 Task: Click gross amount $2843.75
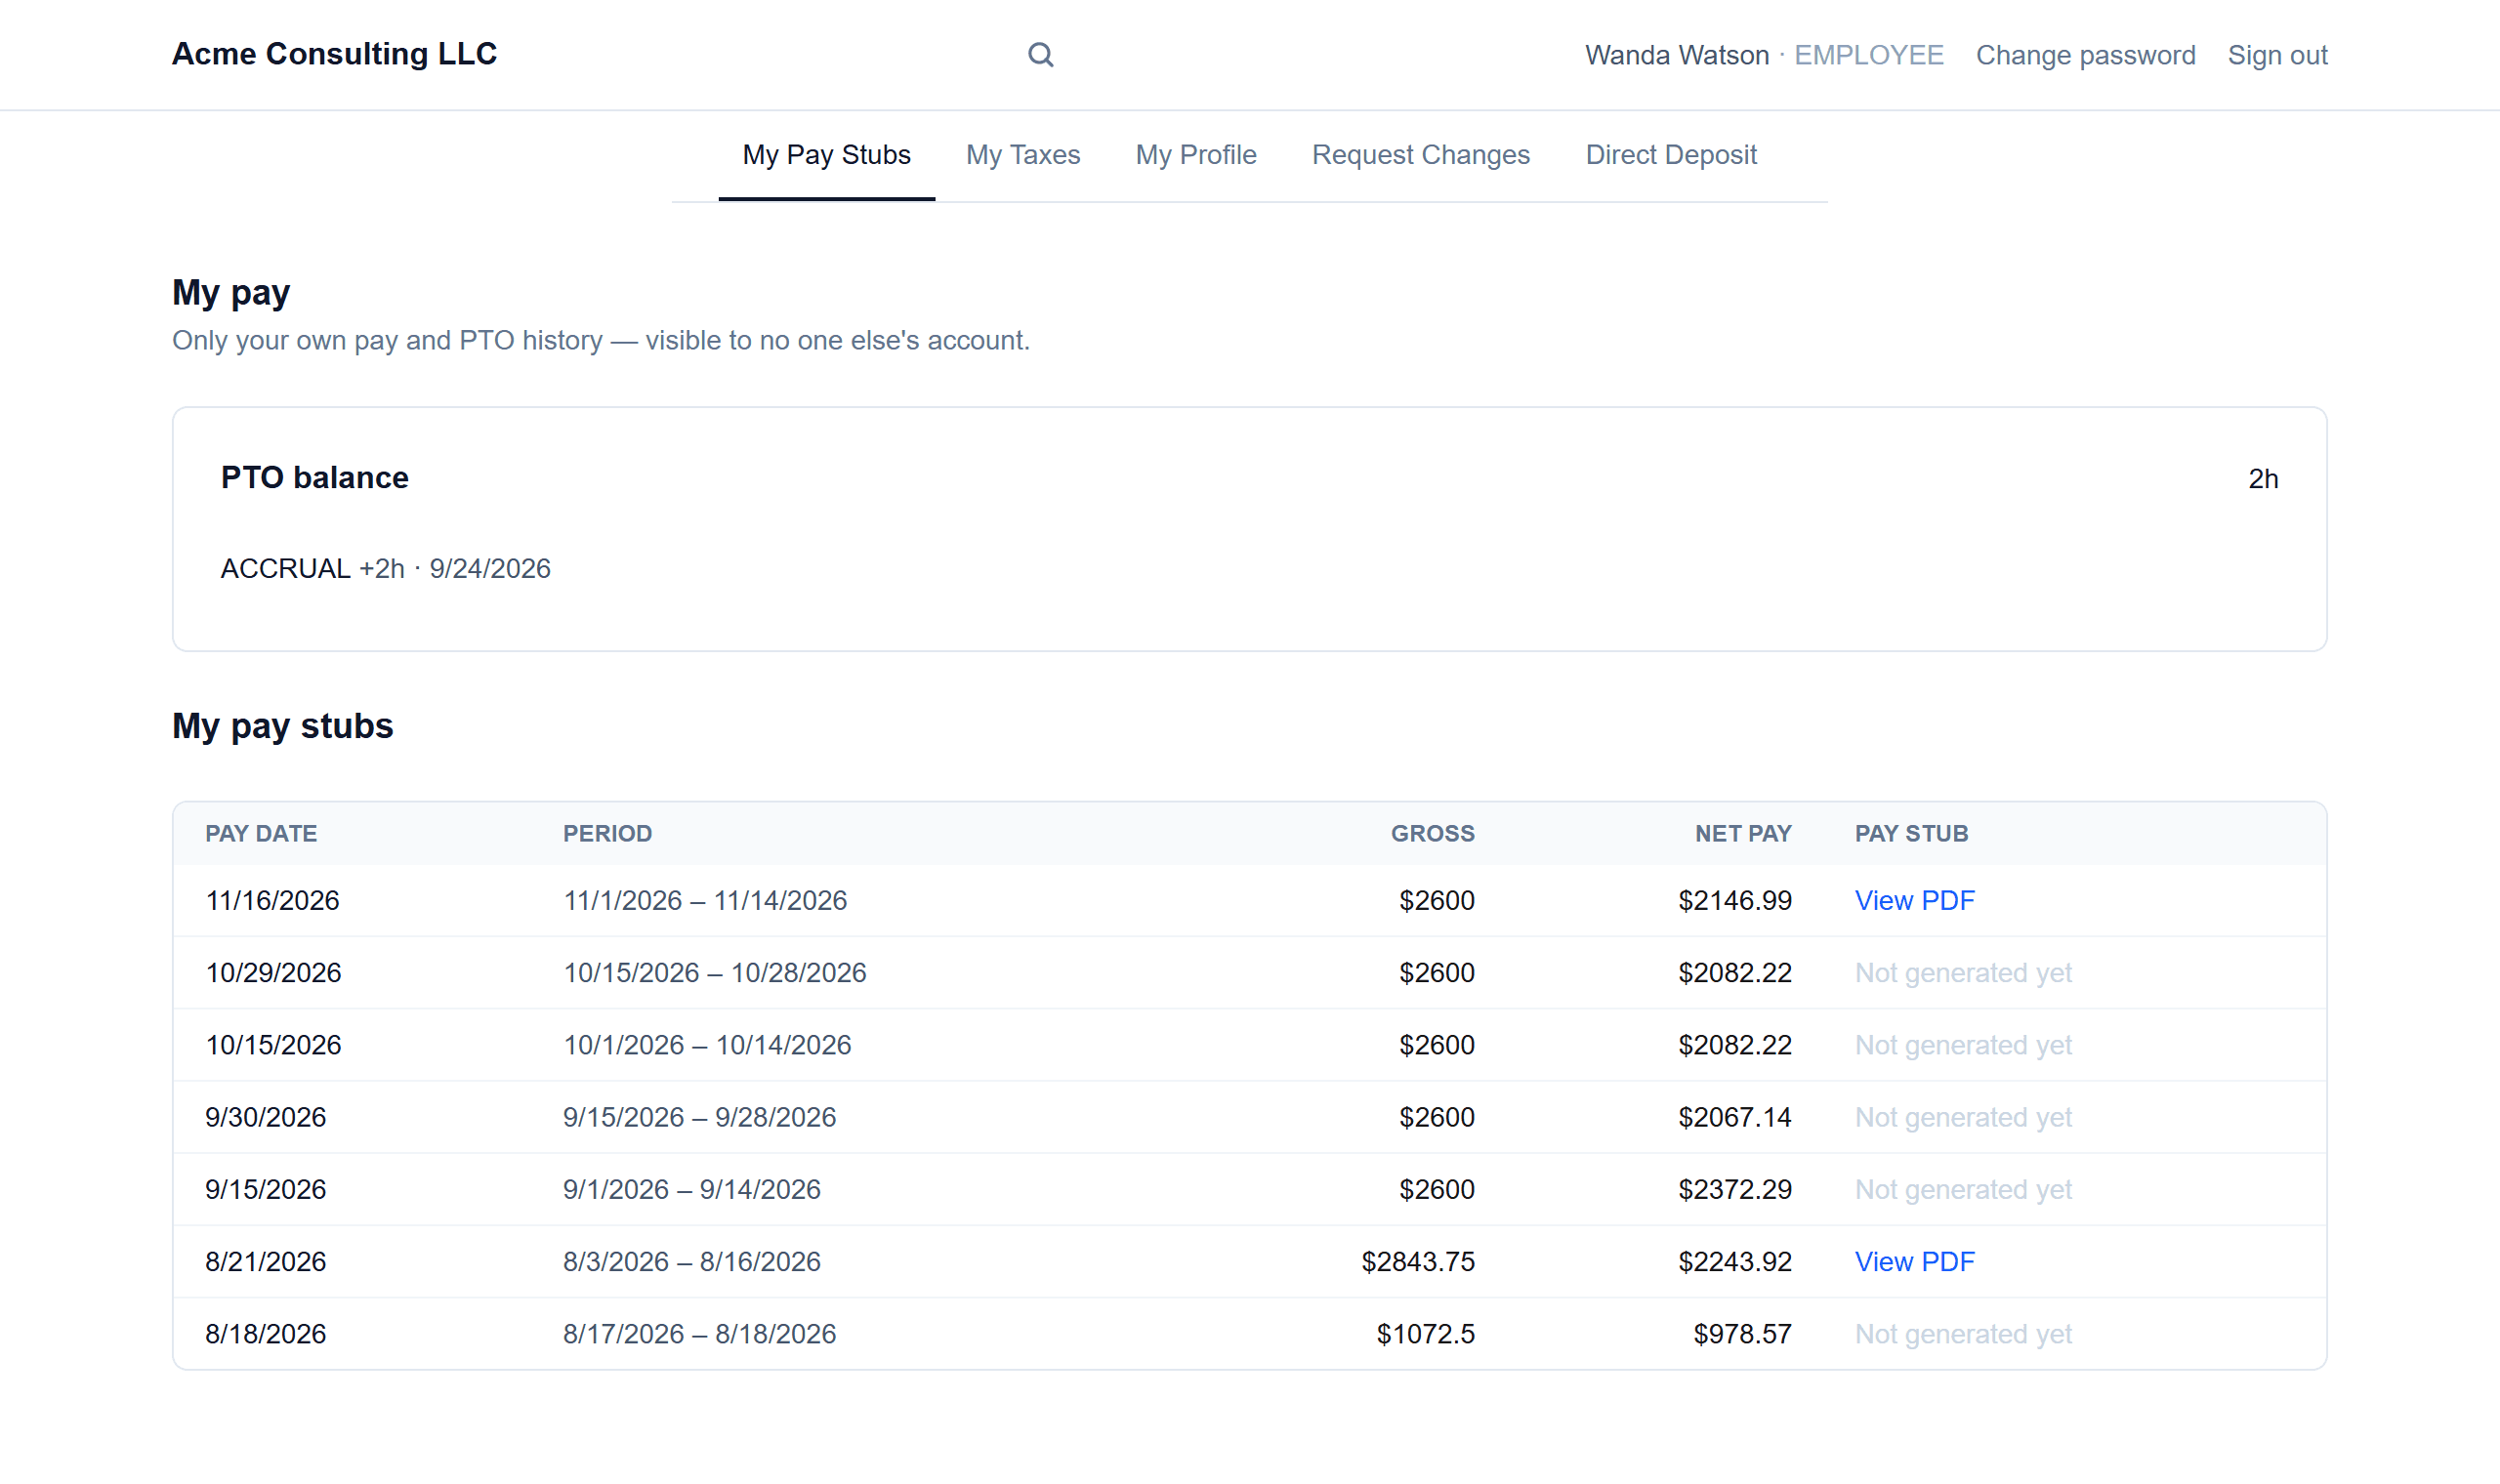pos(1417,1261)
